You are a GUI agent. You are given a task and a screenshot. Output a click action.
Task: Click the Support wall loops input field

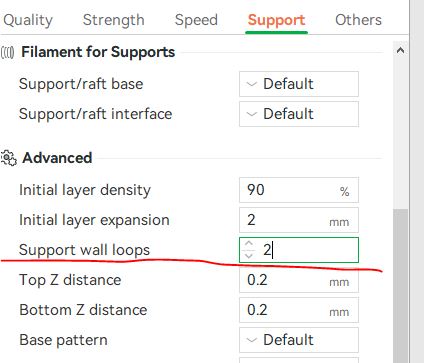(x=299, y=250)
